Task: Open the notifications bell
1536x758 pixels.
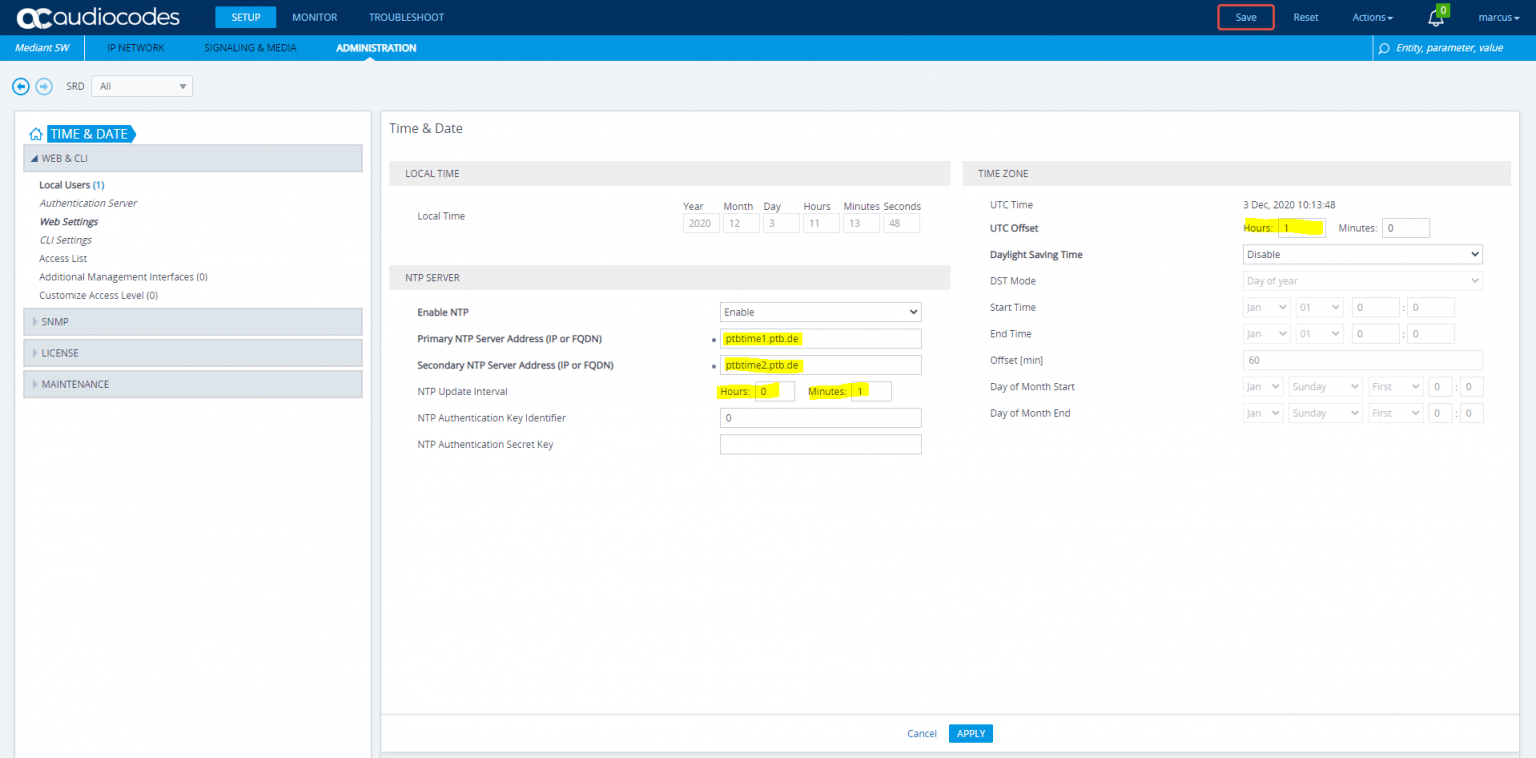Action: click(x=1435, y=17)
